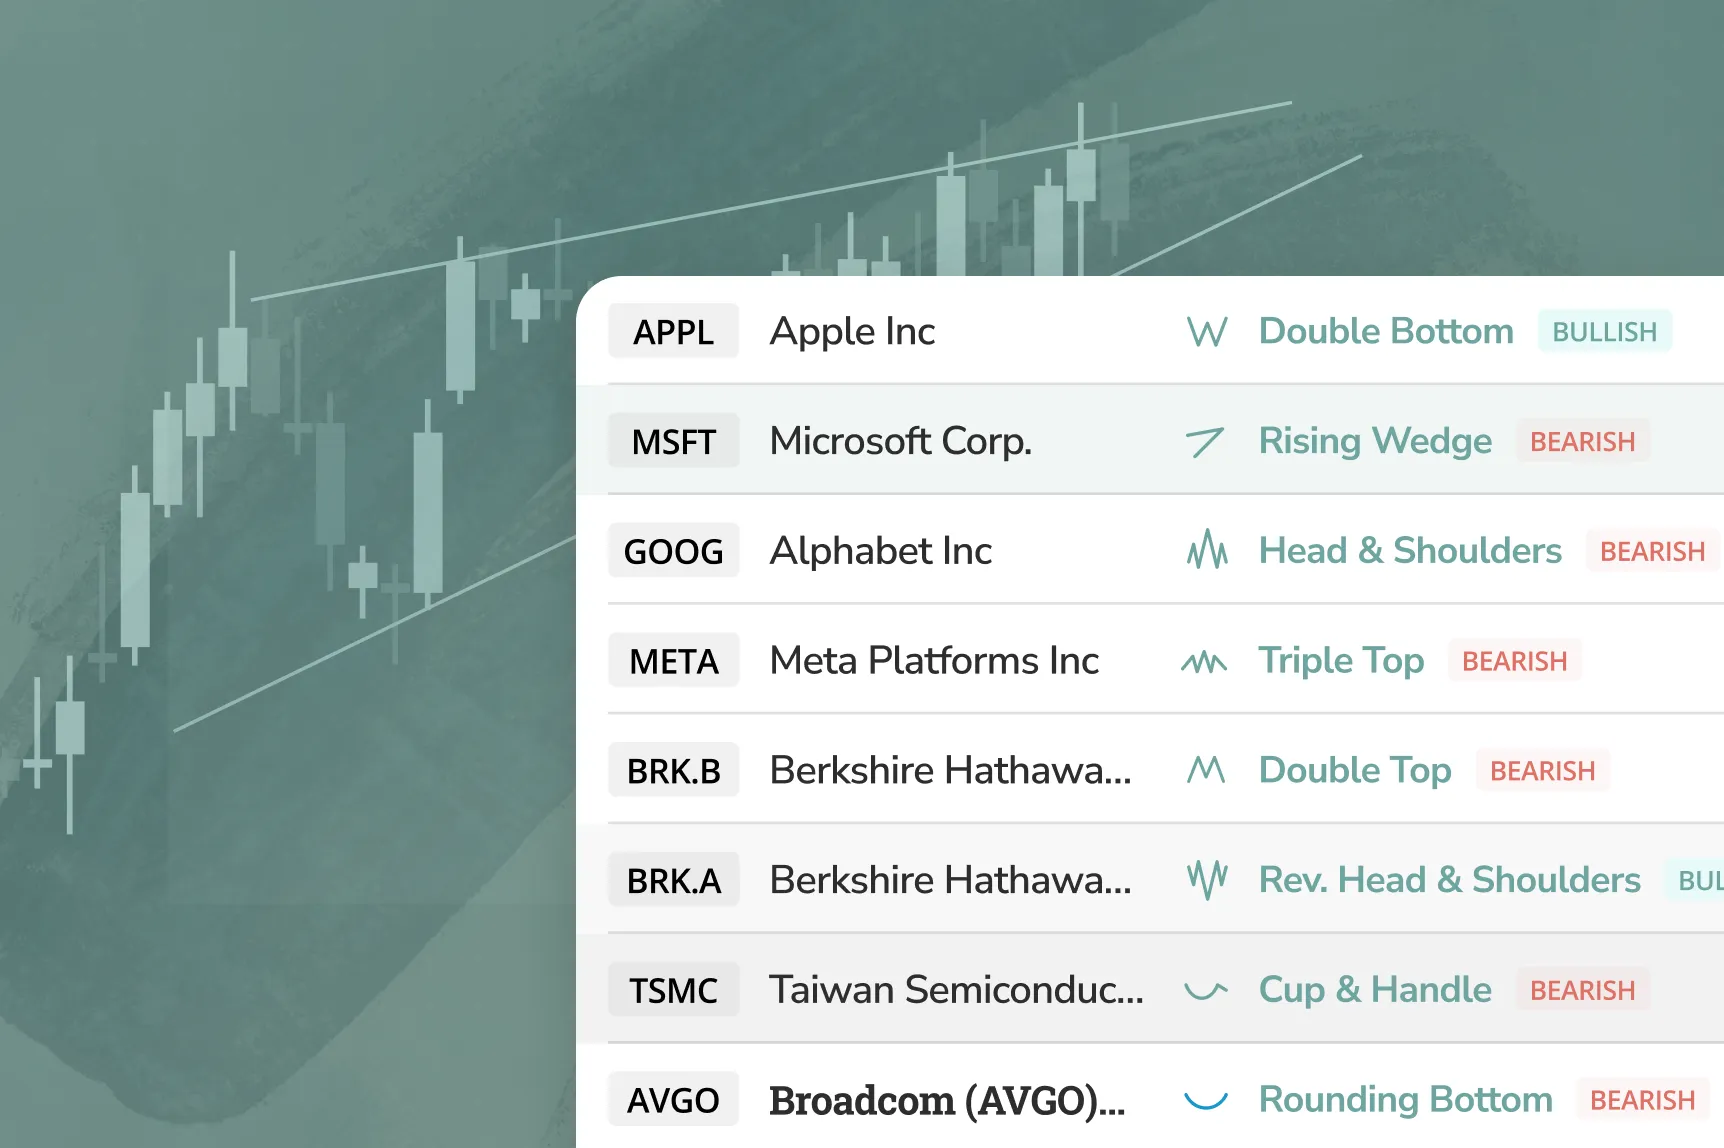1724x1148 pixels.
Task: Expand the truncated Taiwan Semiconductor name
Action: pyautogui.click(x=956, y=990)
